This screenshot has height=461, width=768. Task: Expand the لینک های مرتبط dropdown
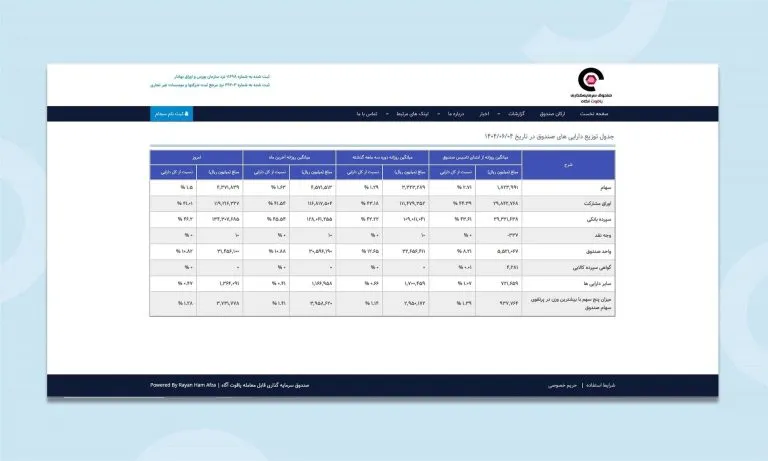[x=408, y=114]
